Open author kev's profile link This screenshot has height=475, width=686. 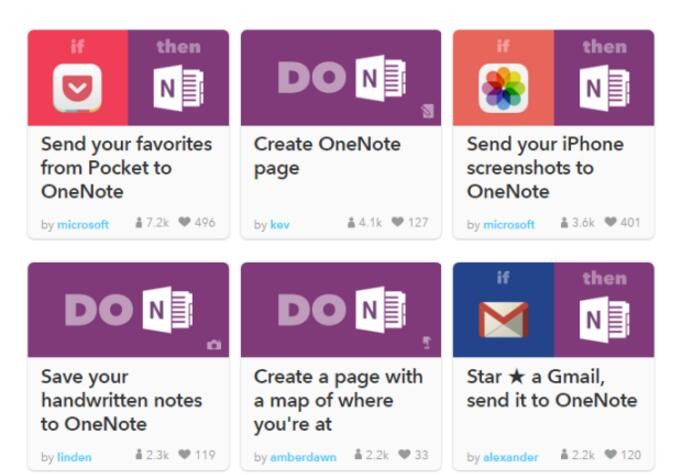click(280, 224)
